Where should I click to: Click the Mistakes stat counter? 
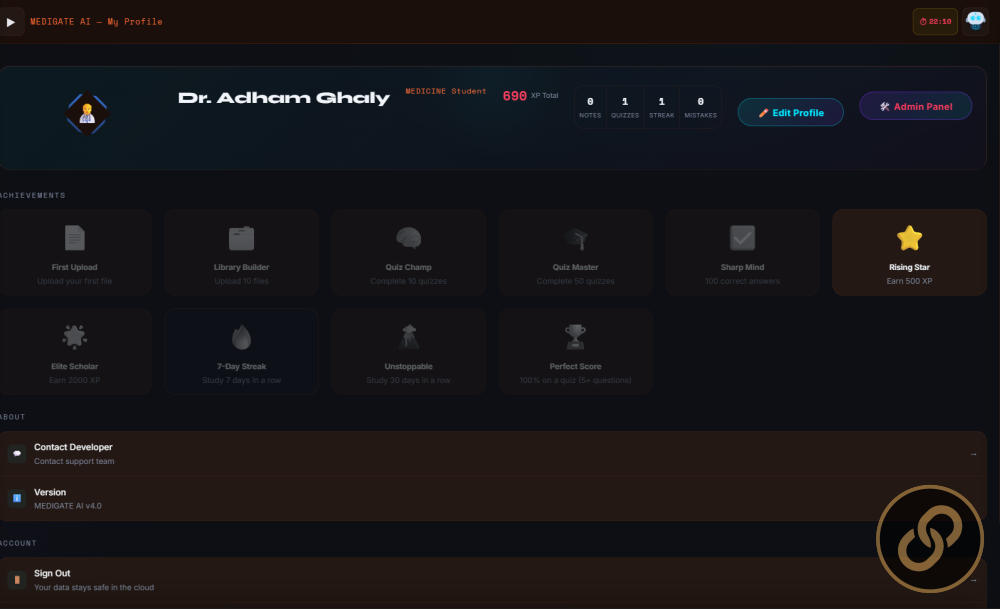700,107
